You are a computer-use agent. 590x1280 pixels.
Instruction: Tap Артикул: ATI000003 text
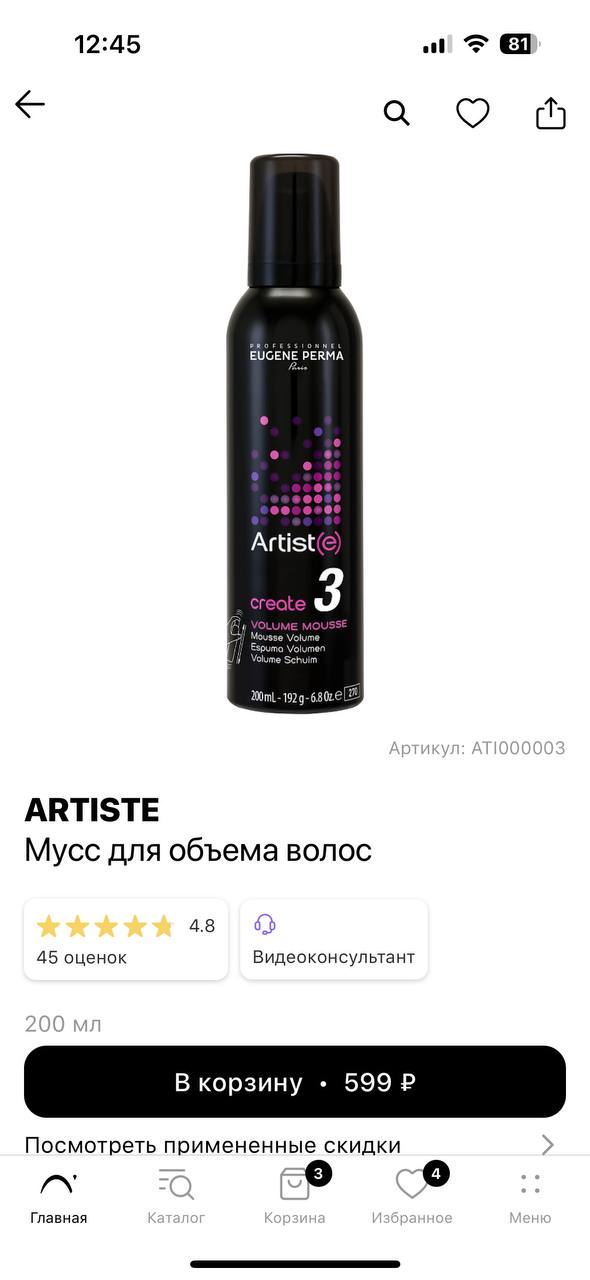click(477, 748)
